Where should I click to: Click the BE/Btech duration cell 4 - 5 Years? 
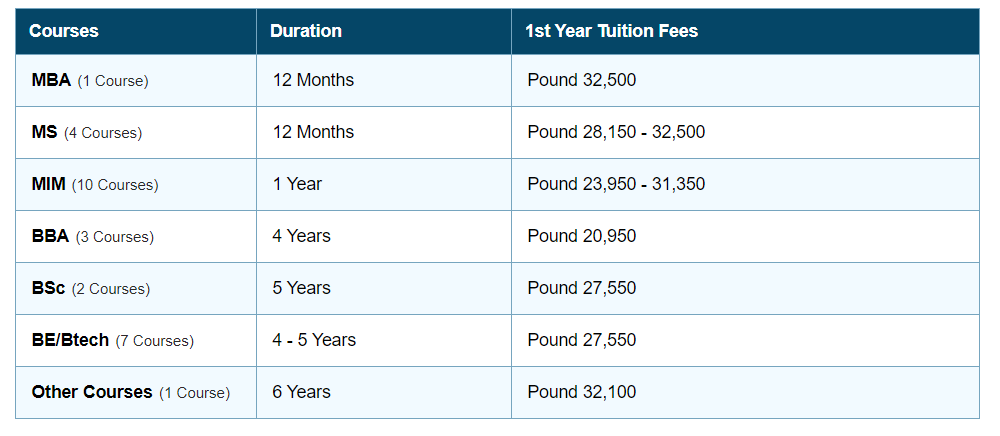click(314, 340)
